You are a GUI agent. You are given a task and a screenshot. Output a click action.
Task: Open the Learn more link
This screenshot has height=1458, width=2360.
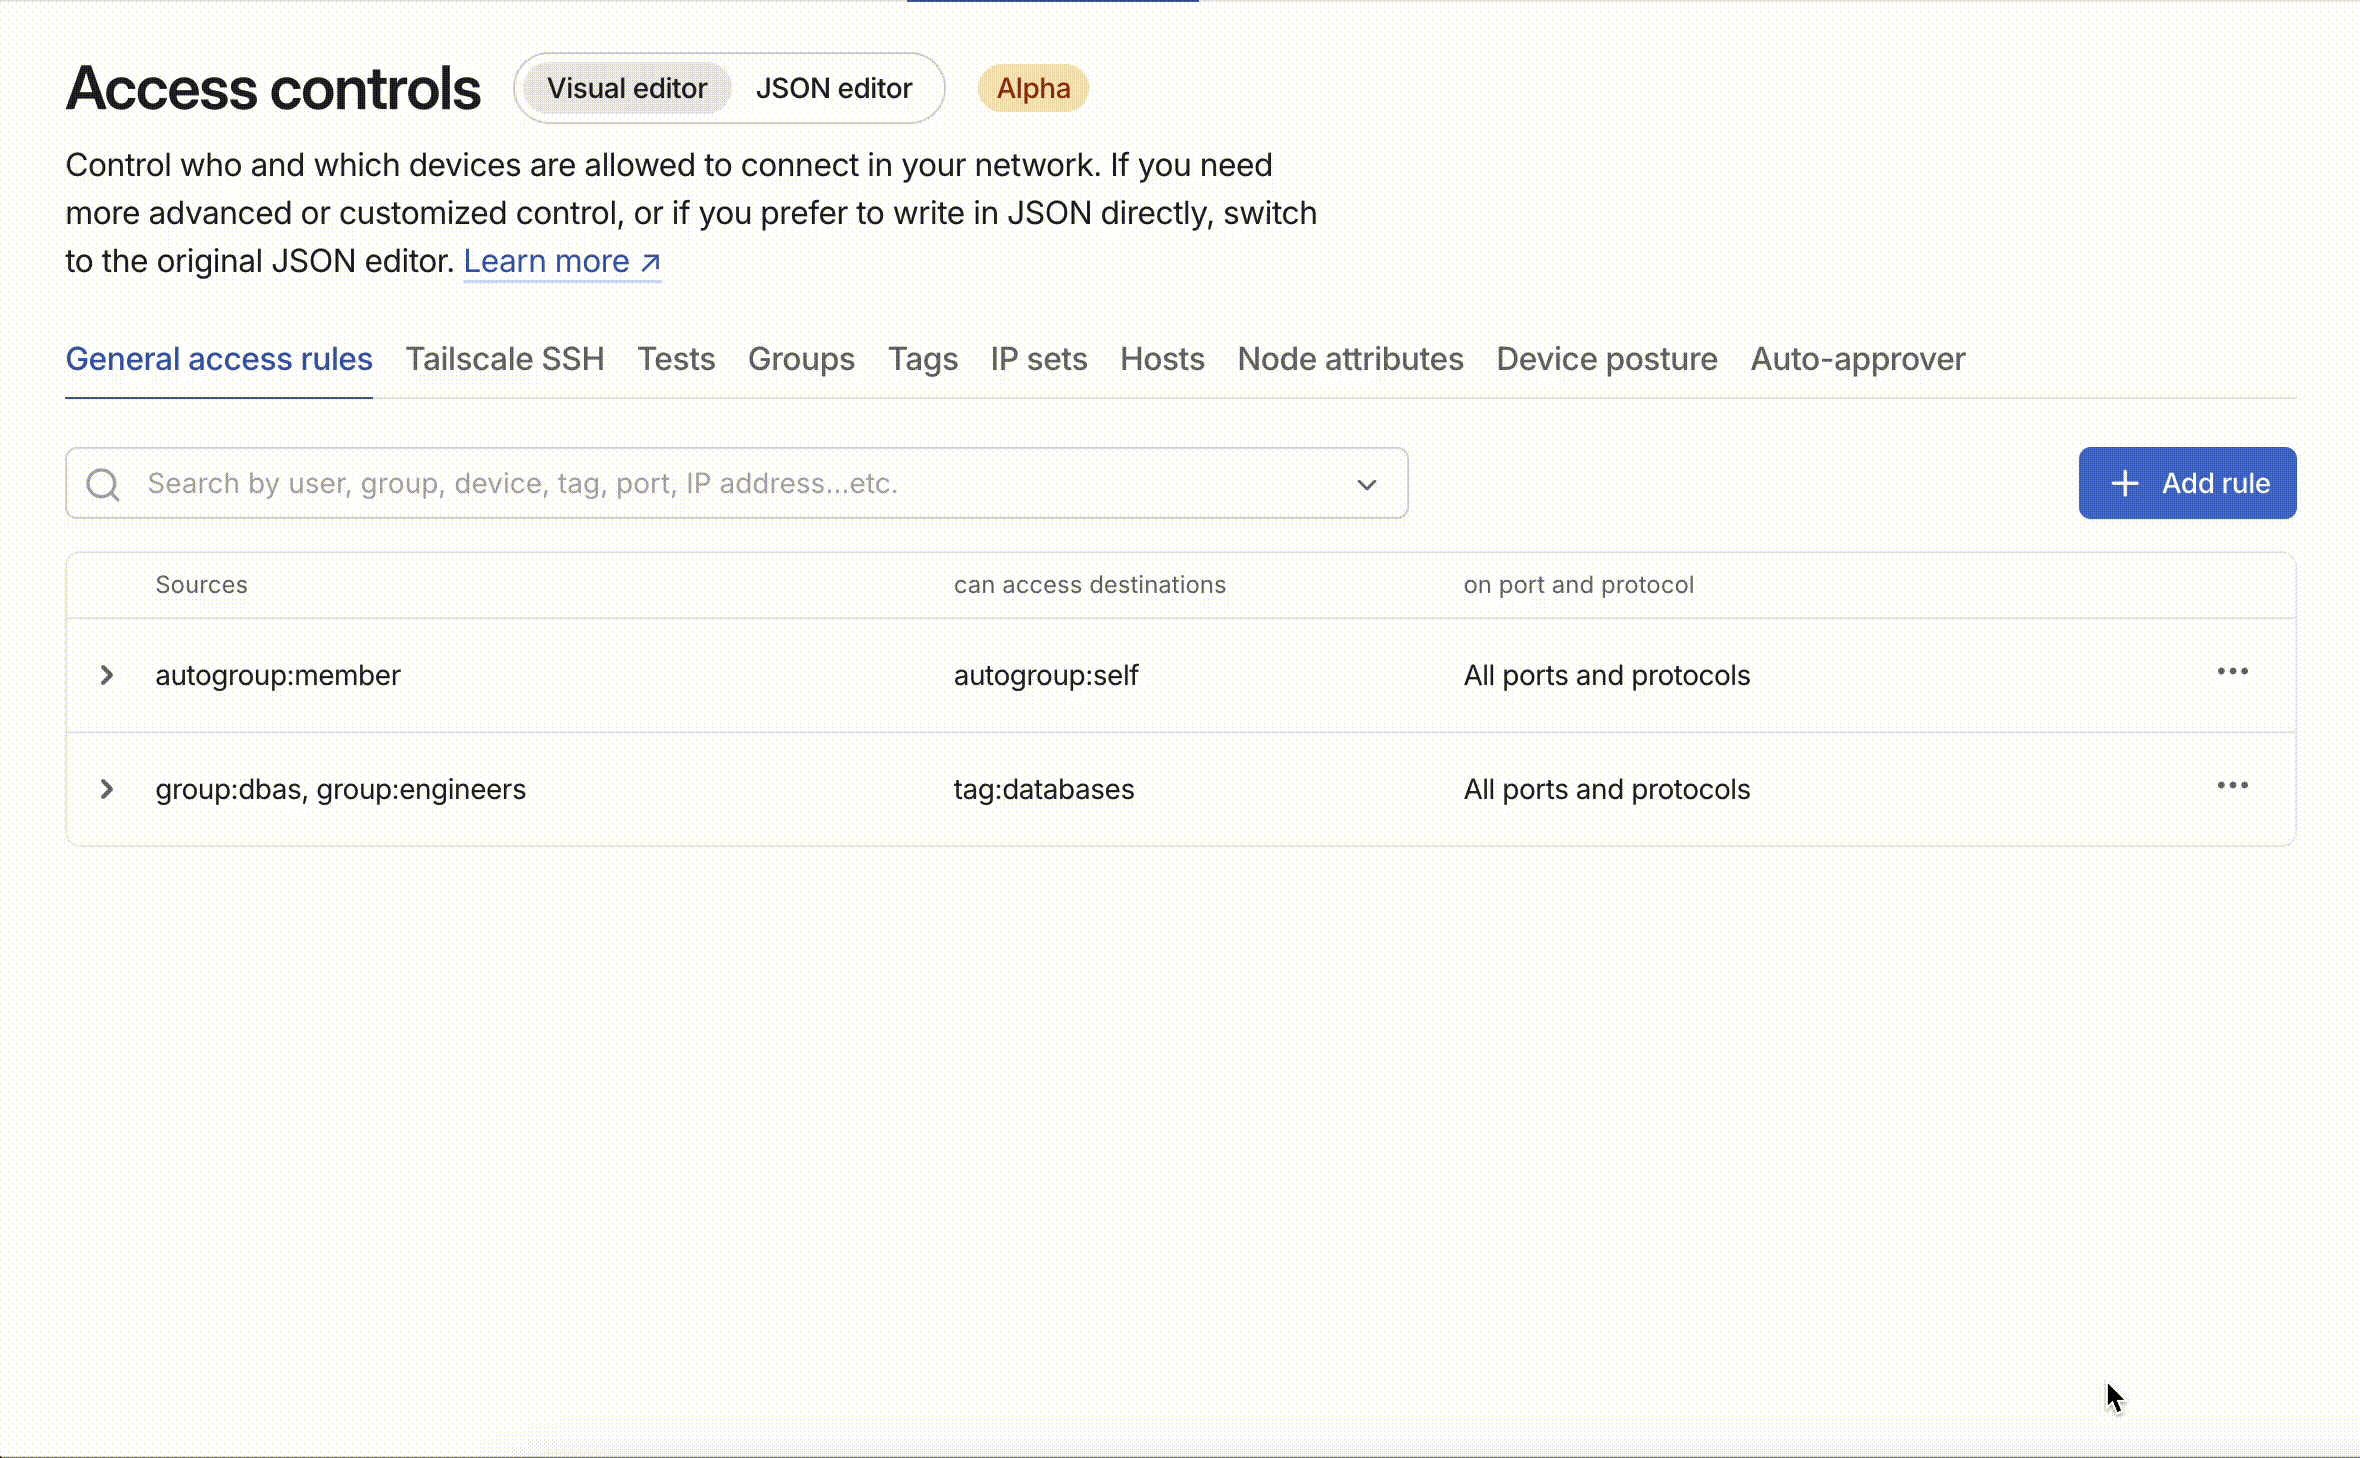click(x=562, y=261)
